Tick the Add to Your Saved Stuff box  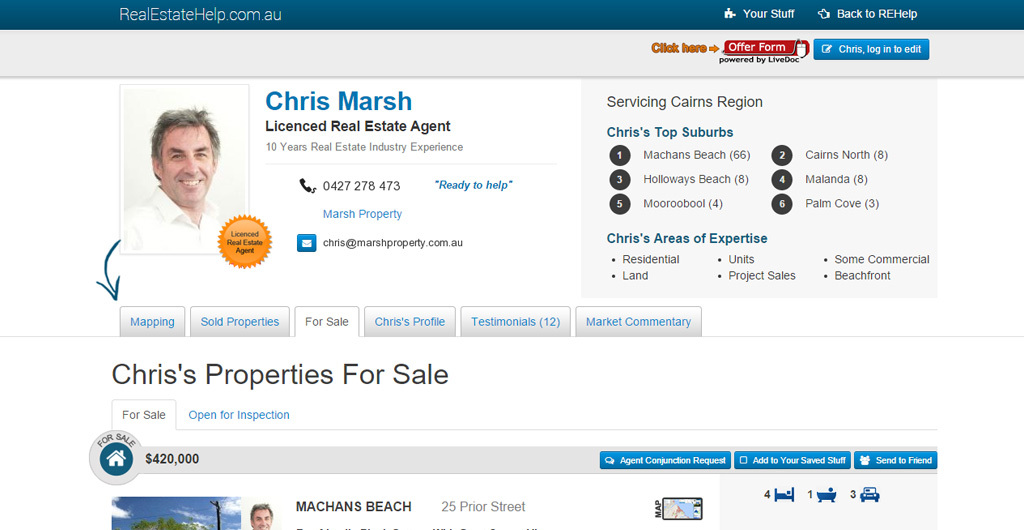point(744,460)
